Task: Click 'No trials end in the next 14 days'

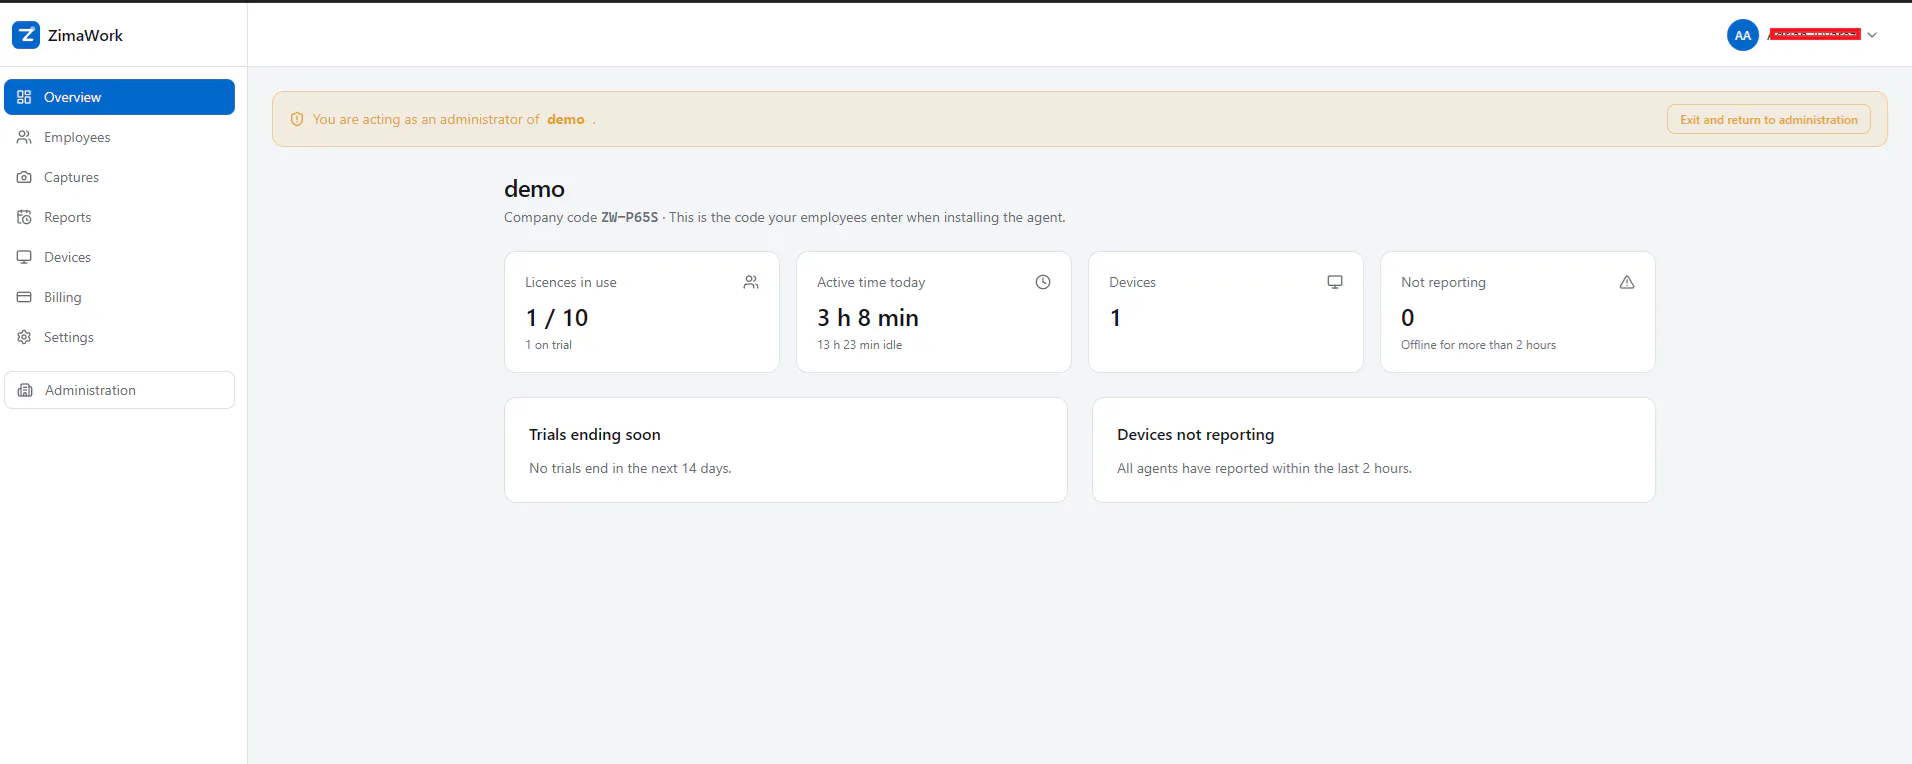Action: tap(630, 468)
